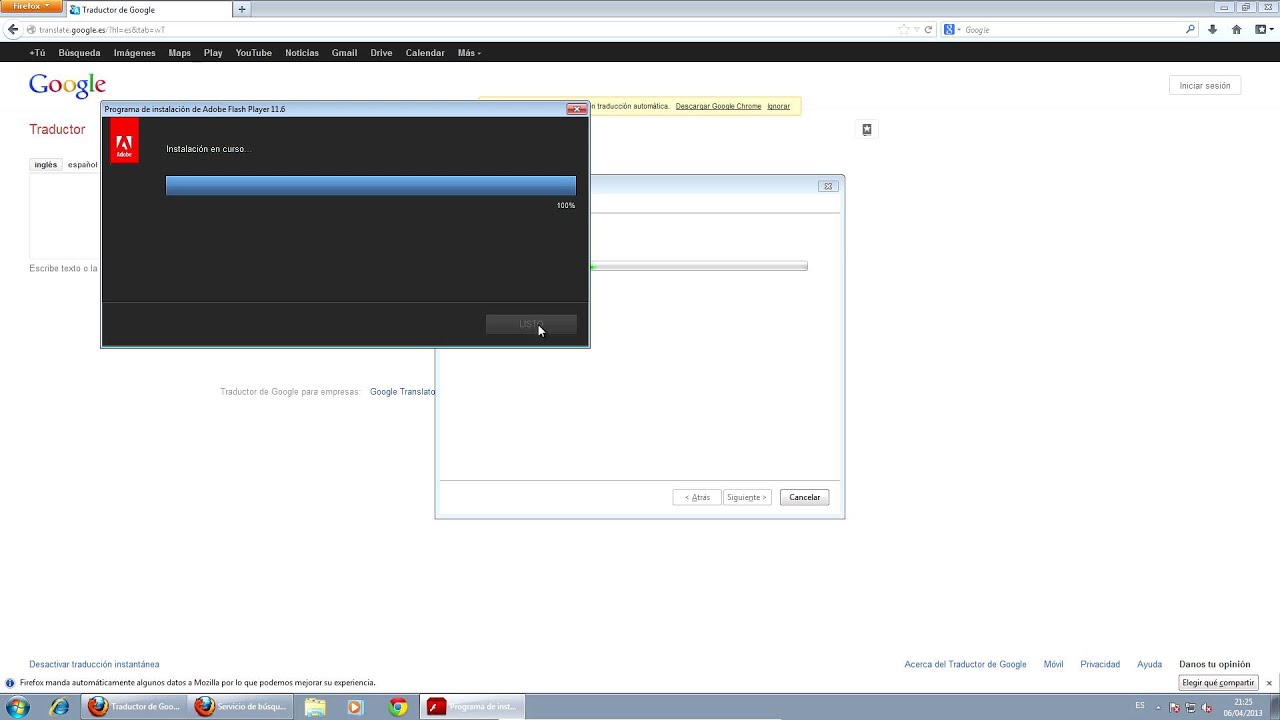Close the Firefox data notification bar
Screen dimensions: 1280x720
(1269, 683)
